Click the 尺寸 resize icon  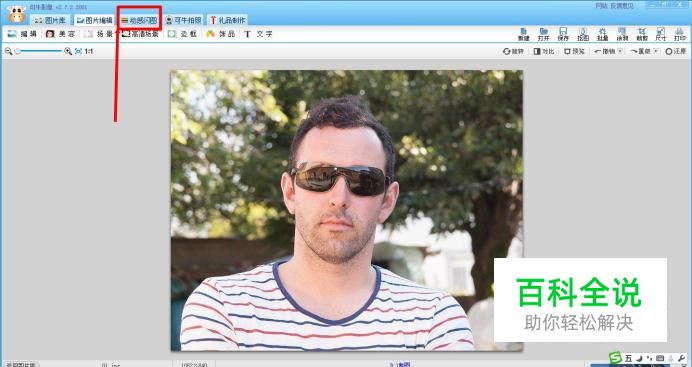pos(661,34)
